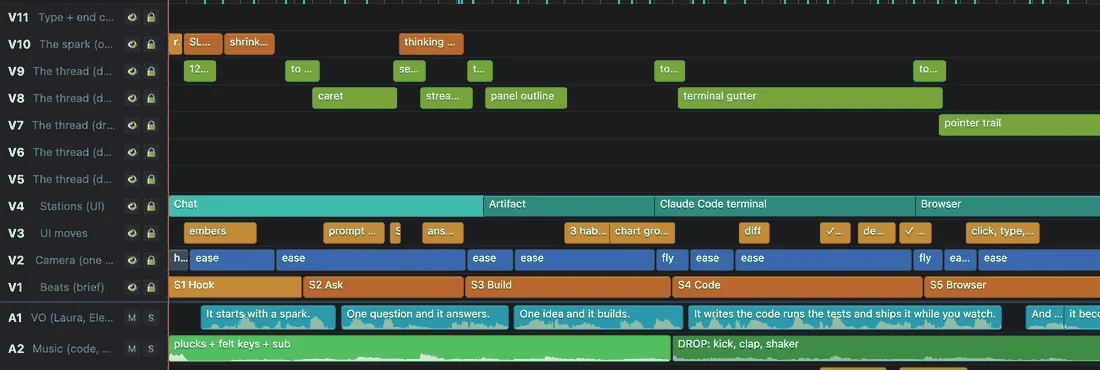Image resolution: width=1100 pixels, height=370 pixels.
Task: Hide the V7 The thread track
Action: pos(132,125)
